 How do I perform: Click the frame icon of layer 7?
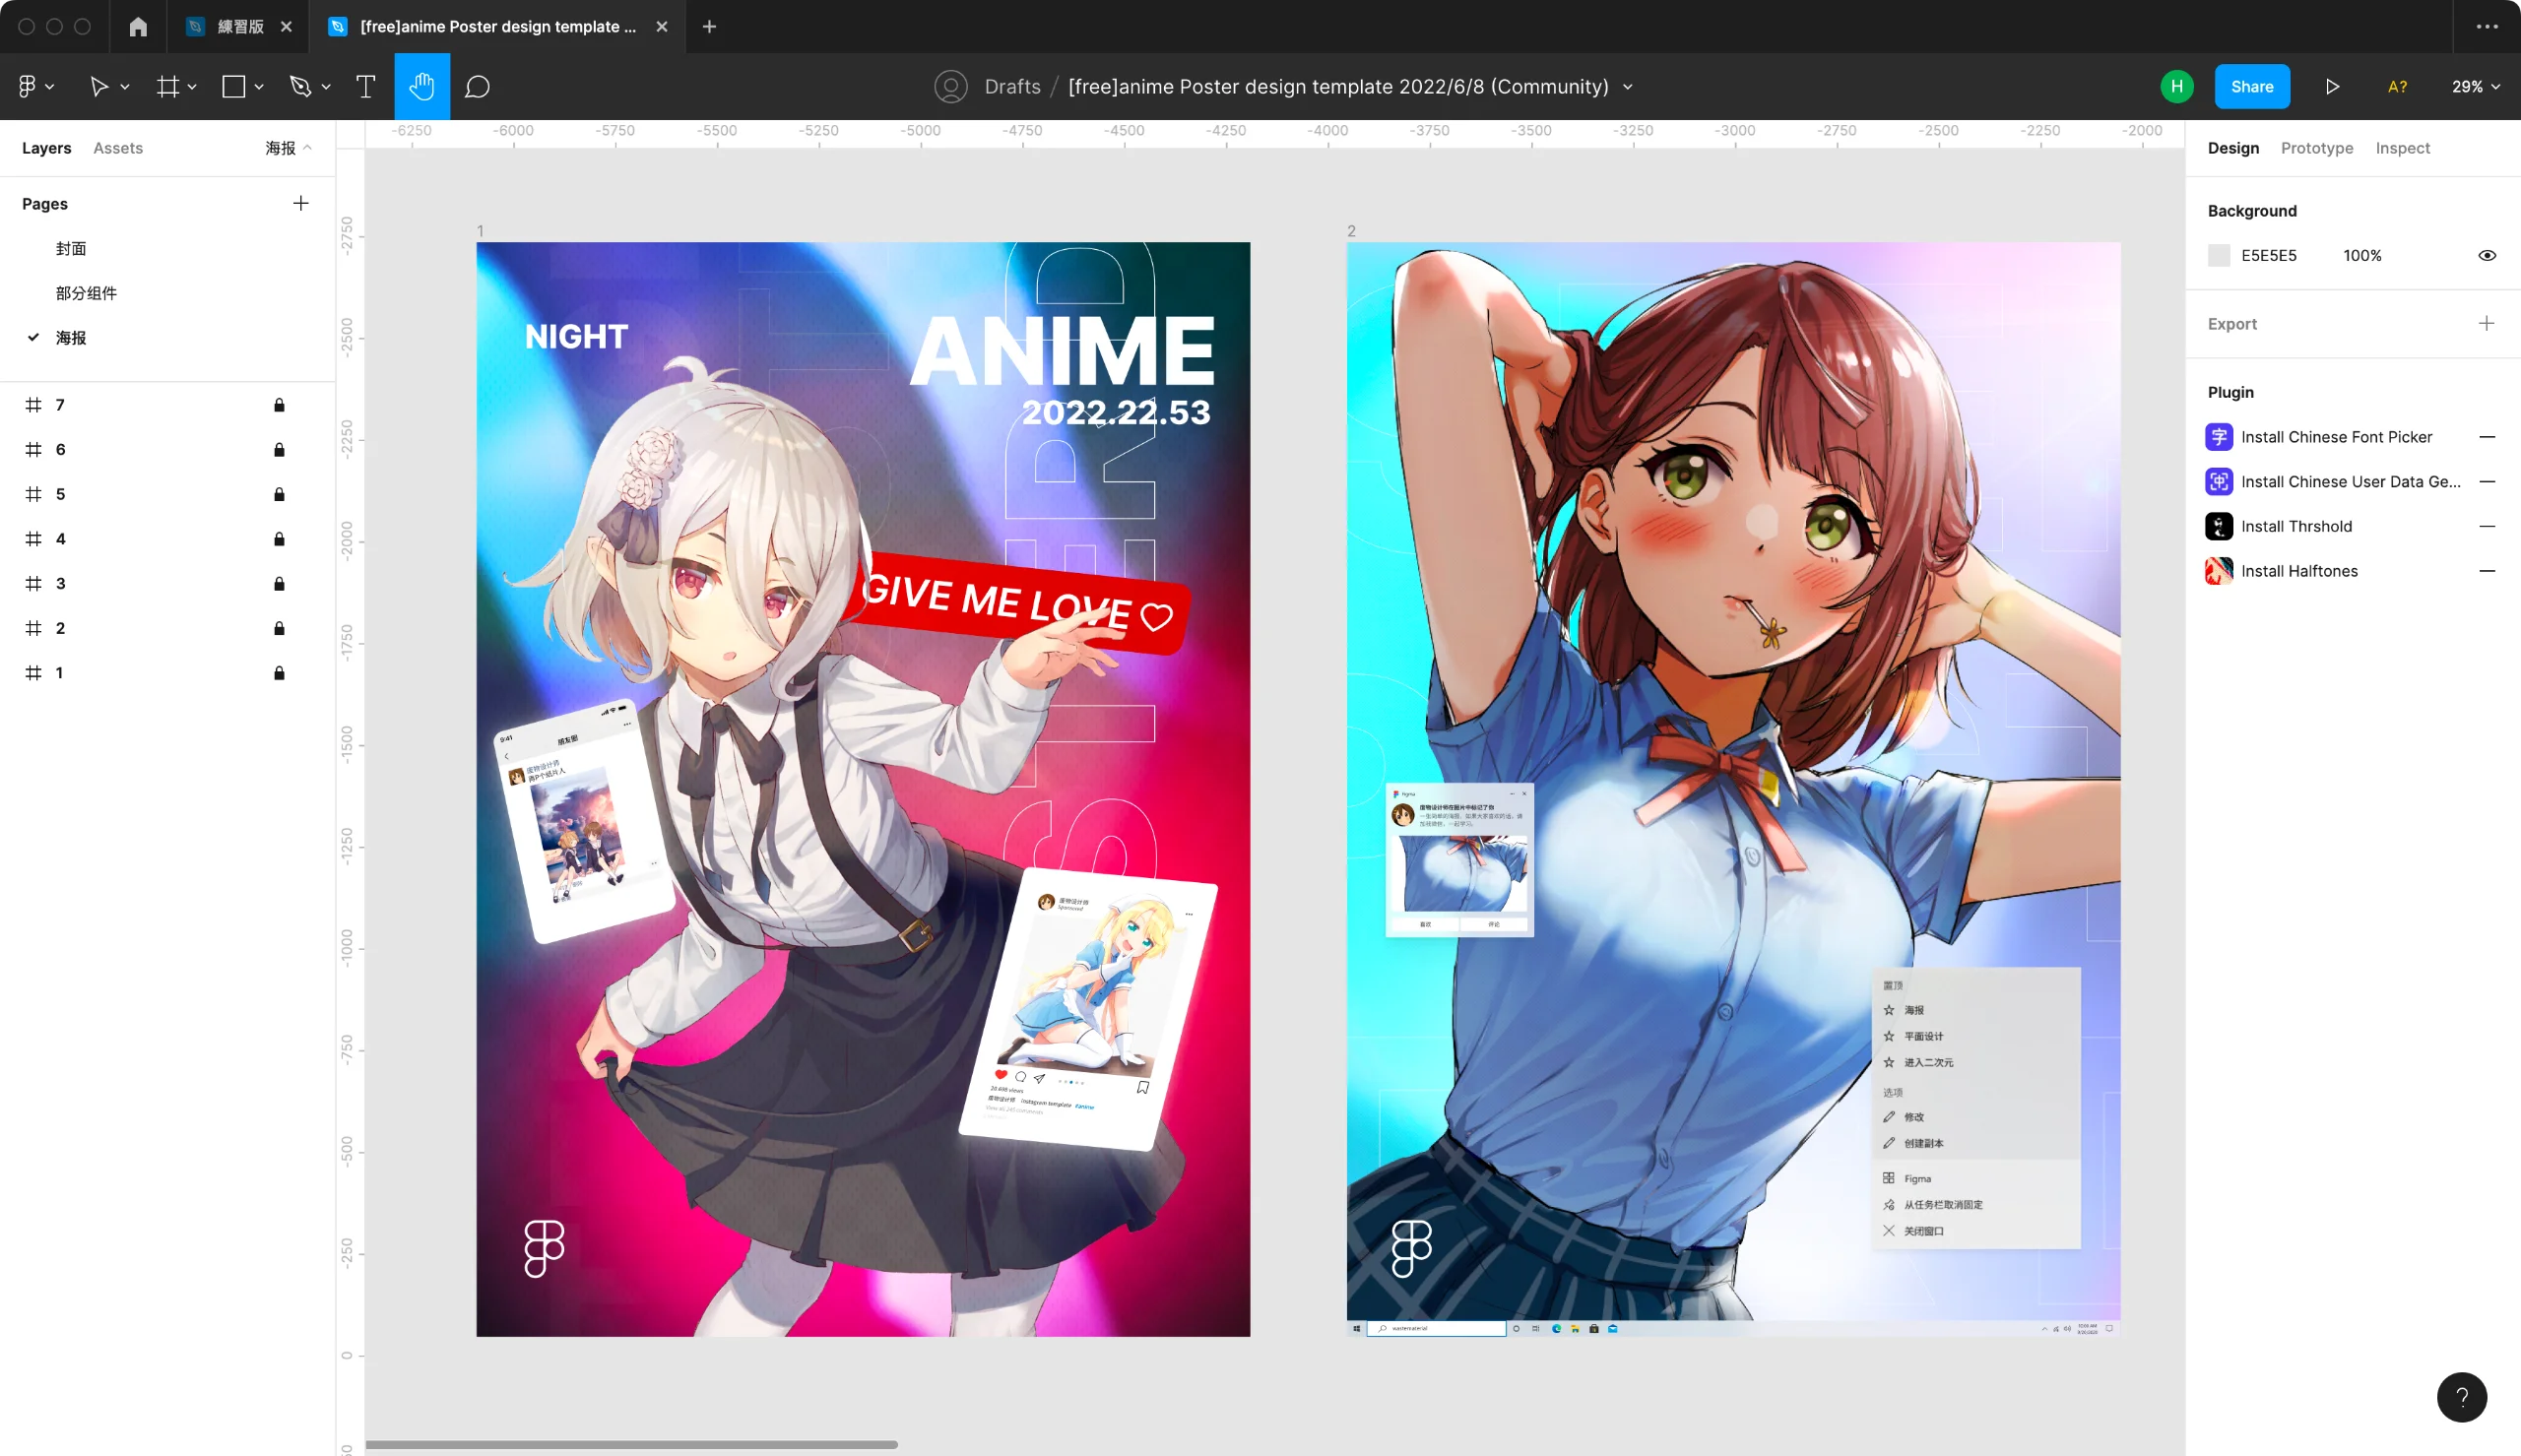click(34, 405)
